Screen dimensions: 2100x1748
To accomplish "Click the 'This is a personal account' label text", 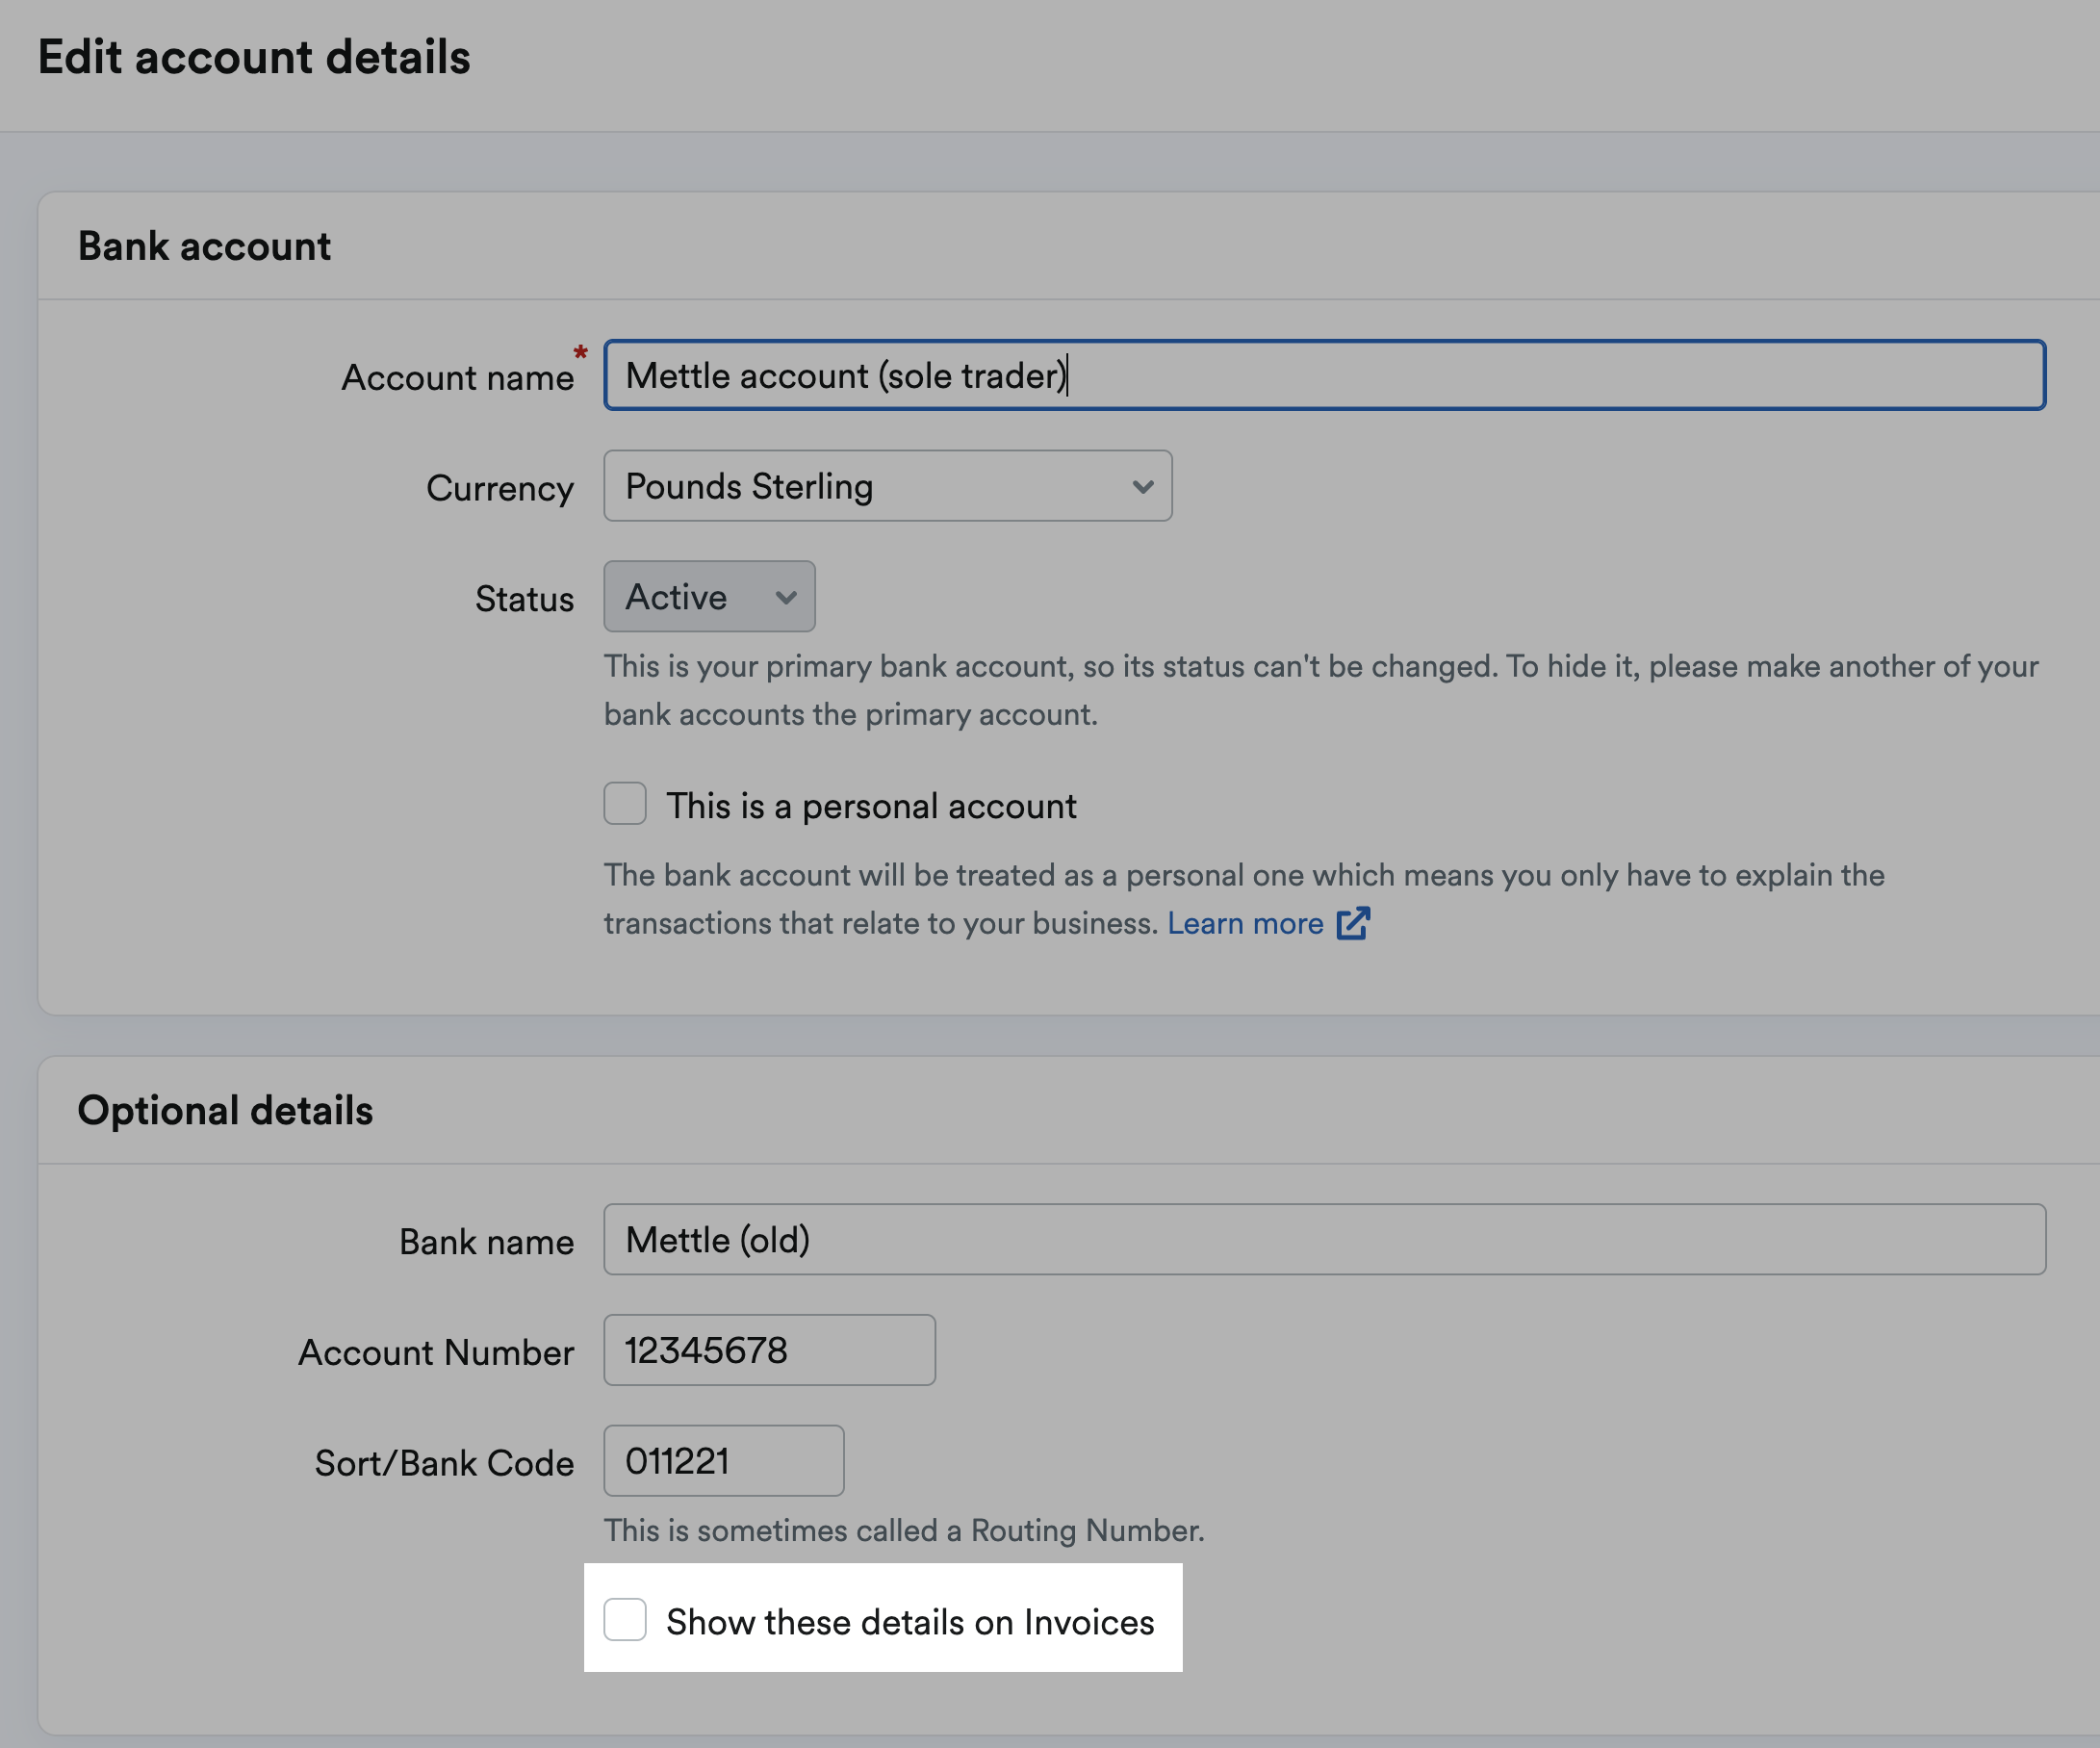I will click(871, 806).
